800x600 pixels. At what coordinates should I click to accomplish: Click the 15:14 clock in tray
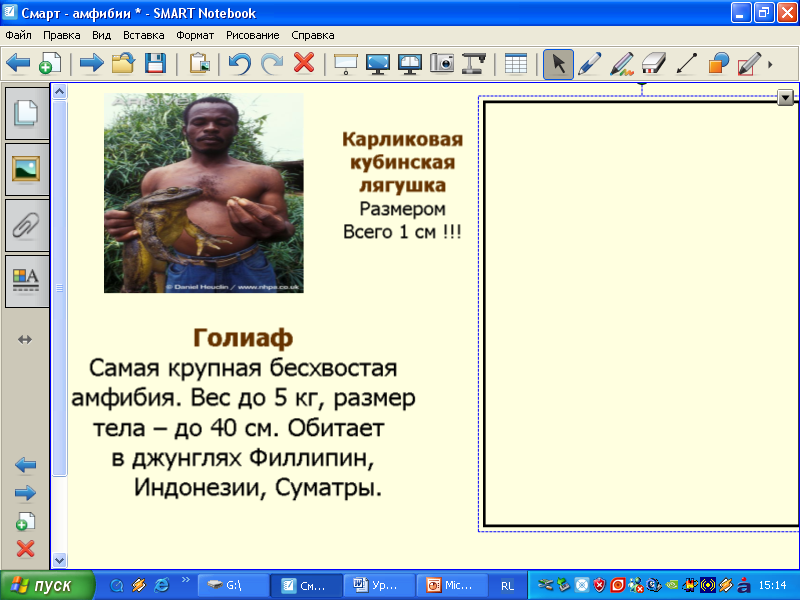[x=772, y=585]
